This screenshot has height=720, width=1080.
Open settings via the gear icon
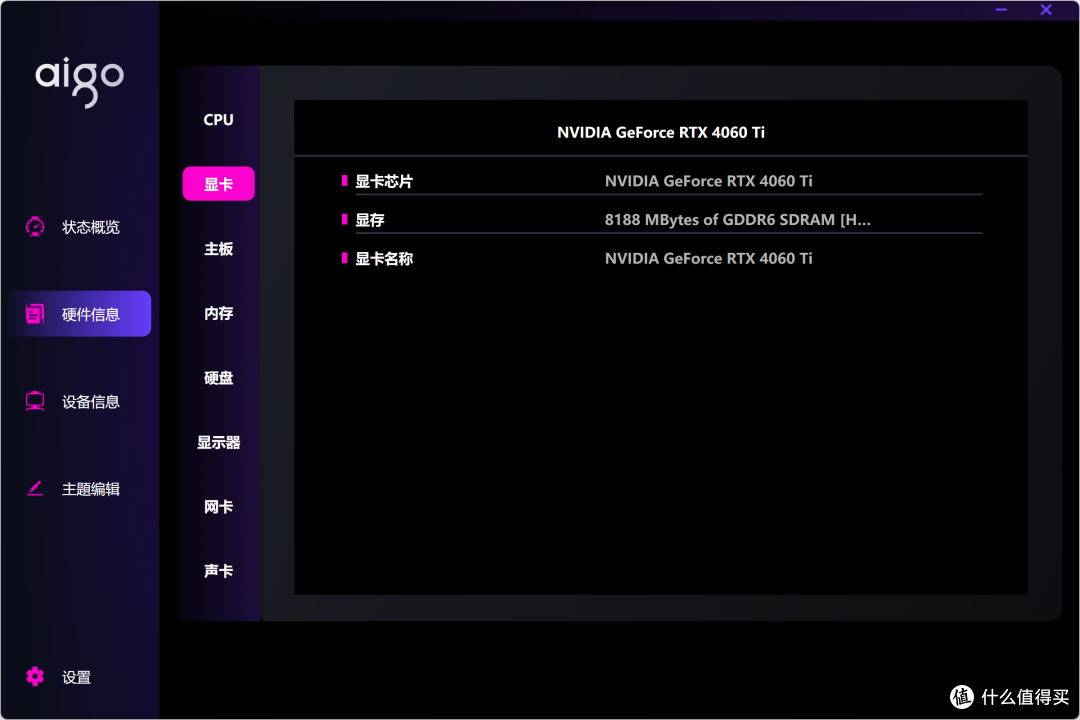(35, 677)
